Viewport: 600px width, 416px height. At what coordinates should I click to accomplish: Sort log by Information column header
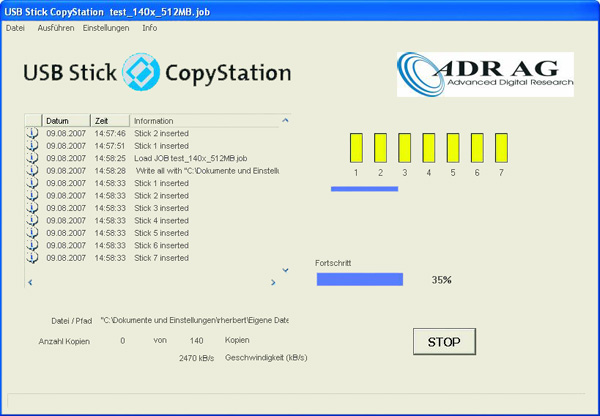click(205, 121)
